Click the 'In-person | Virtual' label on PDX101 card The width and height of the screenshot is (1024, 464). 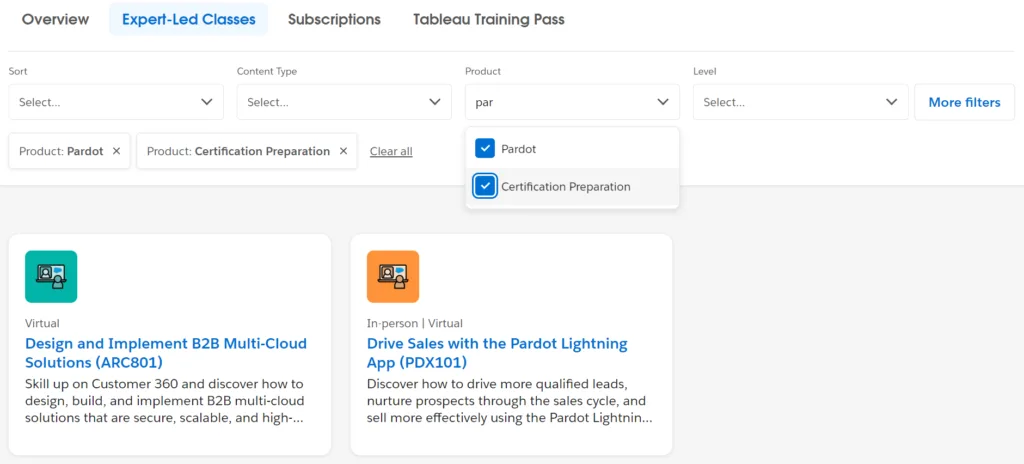pos(414,323)
